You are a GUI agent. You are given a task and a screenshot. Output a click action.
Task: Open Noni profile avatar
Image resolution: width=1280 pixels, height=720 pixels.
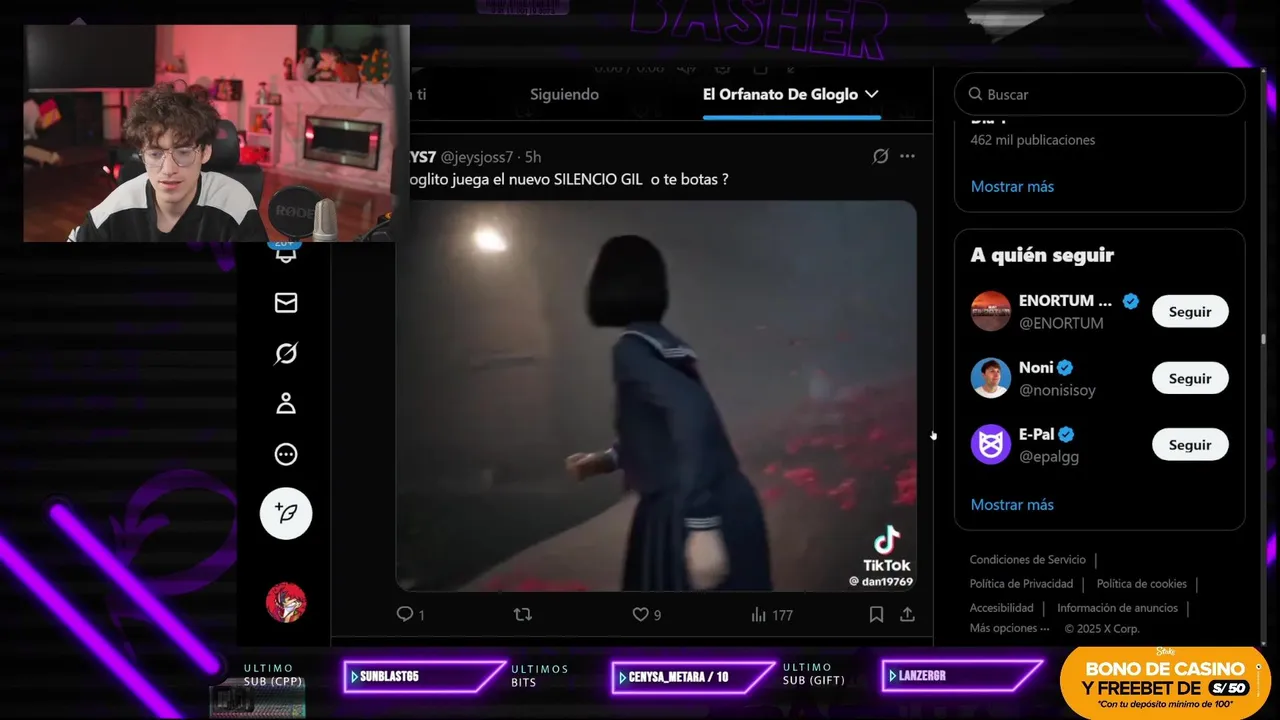(991, 378)
